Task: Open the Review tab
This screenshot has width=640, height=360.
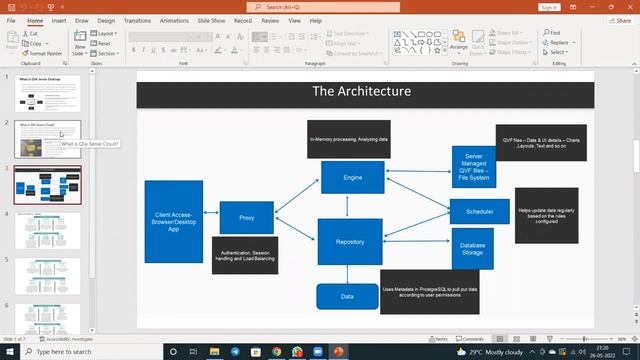Action: click(x=270, y=20)
